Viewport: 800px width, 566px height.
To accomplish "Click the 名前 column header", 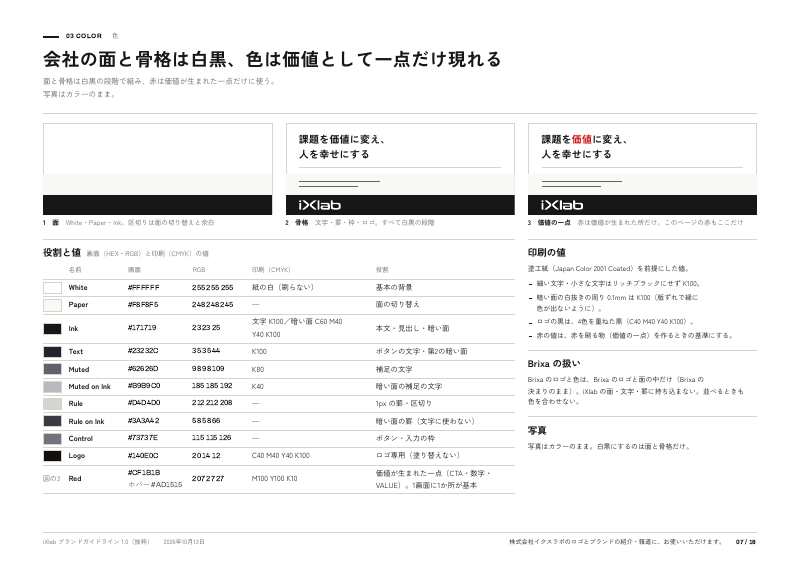I will [75, 270].
